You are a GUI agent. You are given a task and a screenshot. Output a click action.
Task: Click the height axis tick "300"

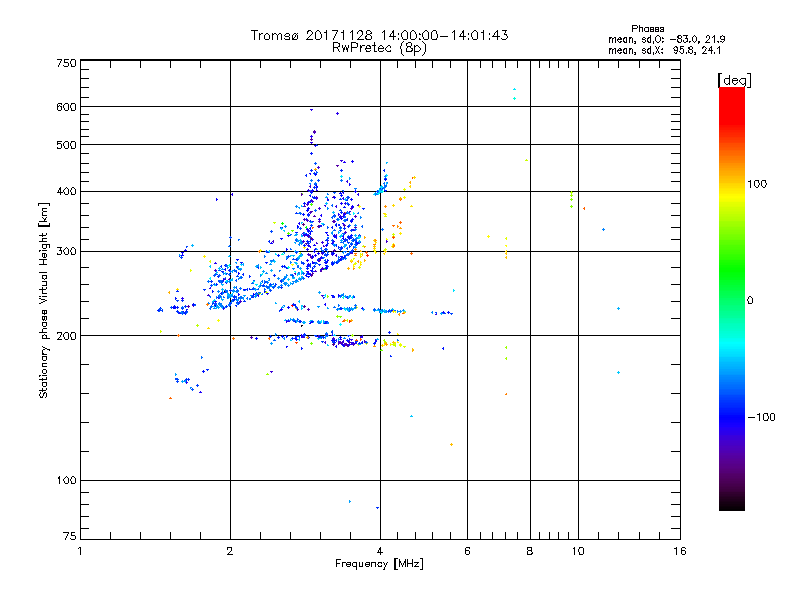coord(66,251)
